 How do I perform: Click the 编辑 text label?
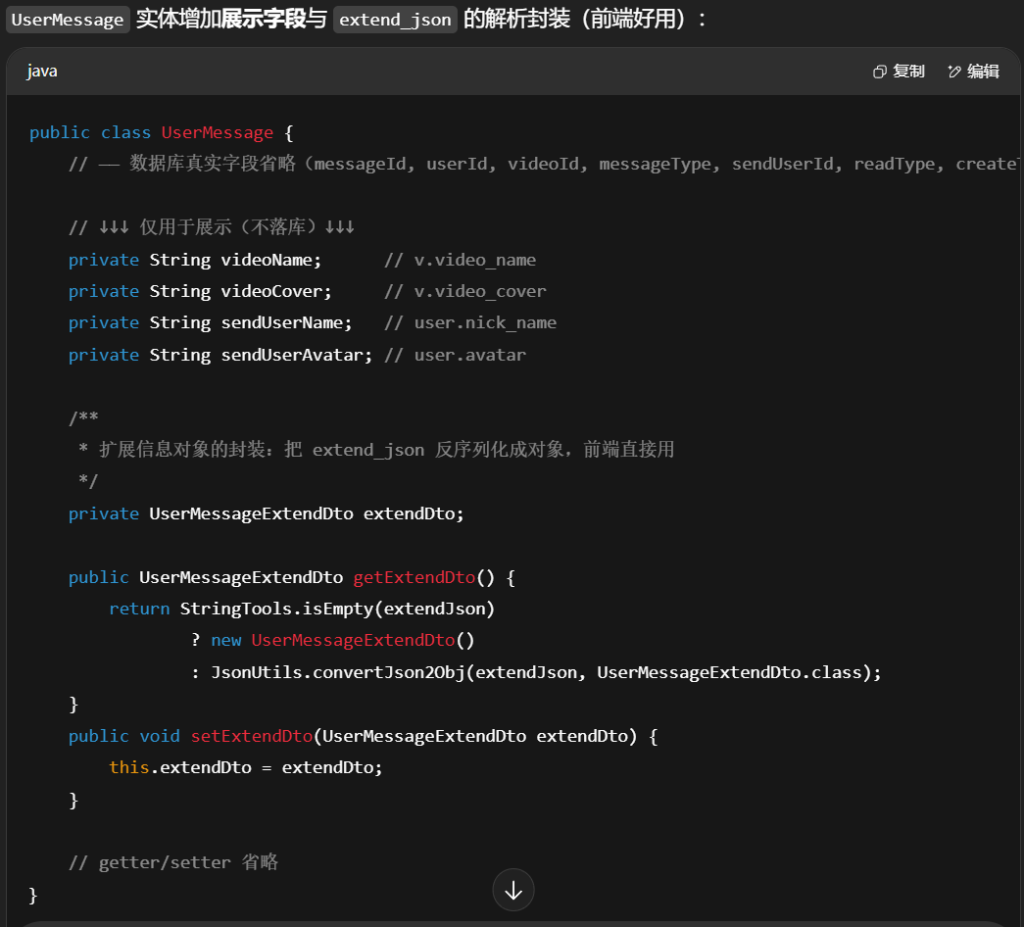(983, 71)
